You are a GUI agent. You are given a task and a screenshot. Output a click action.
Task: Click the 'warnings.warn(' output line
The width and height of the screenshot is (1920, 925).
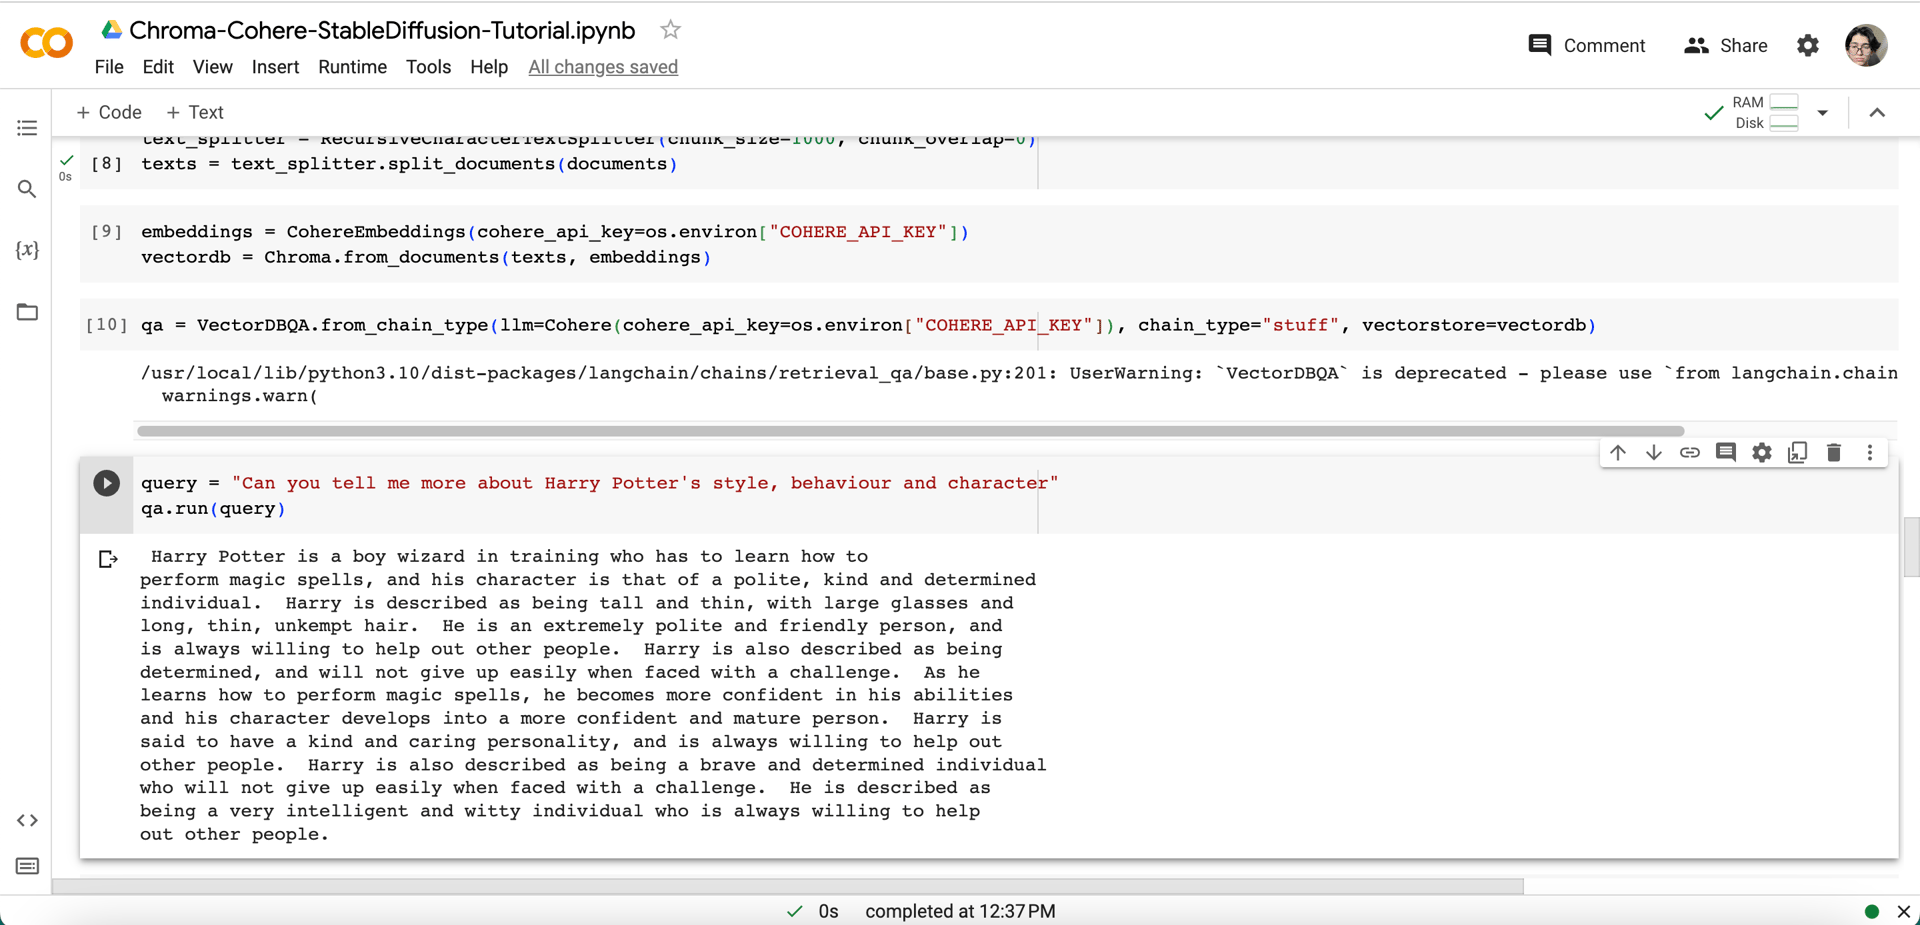240,396
